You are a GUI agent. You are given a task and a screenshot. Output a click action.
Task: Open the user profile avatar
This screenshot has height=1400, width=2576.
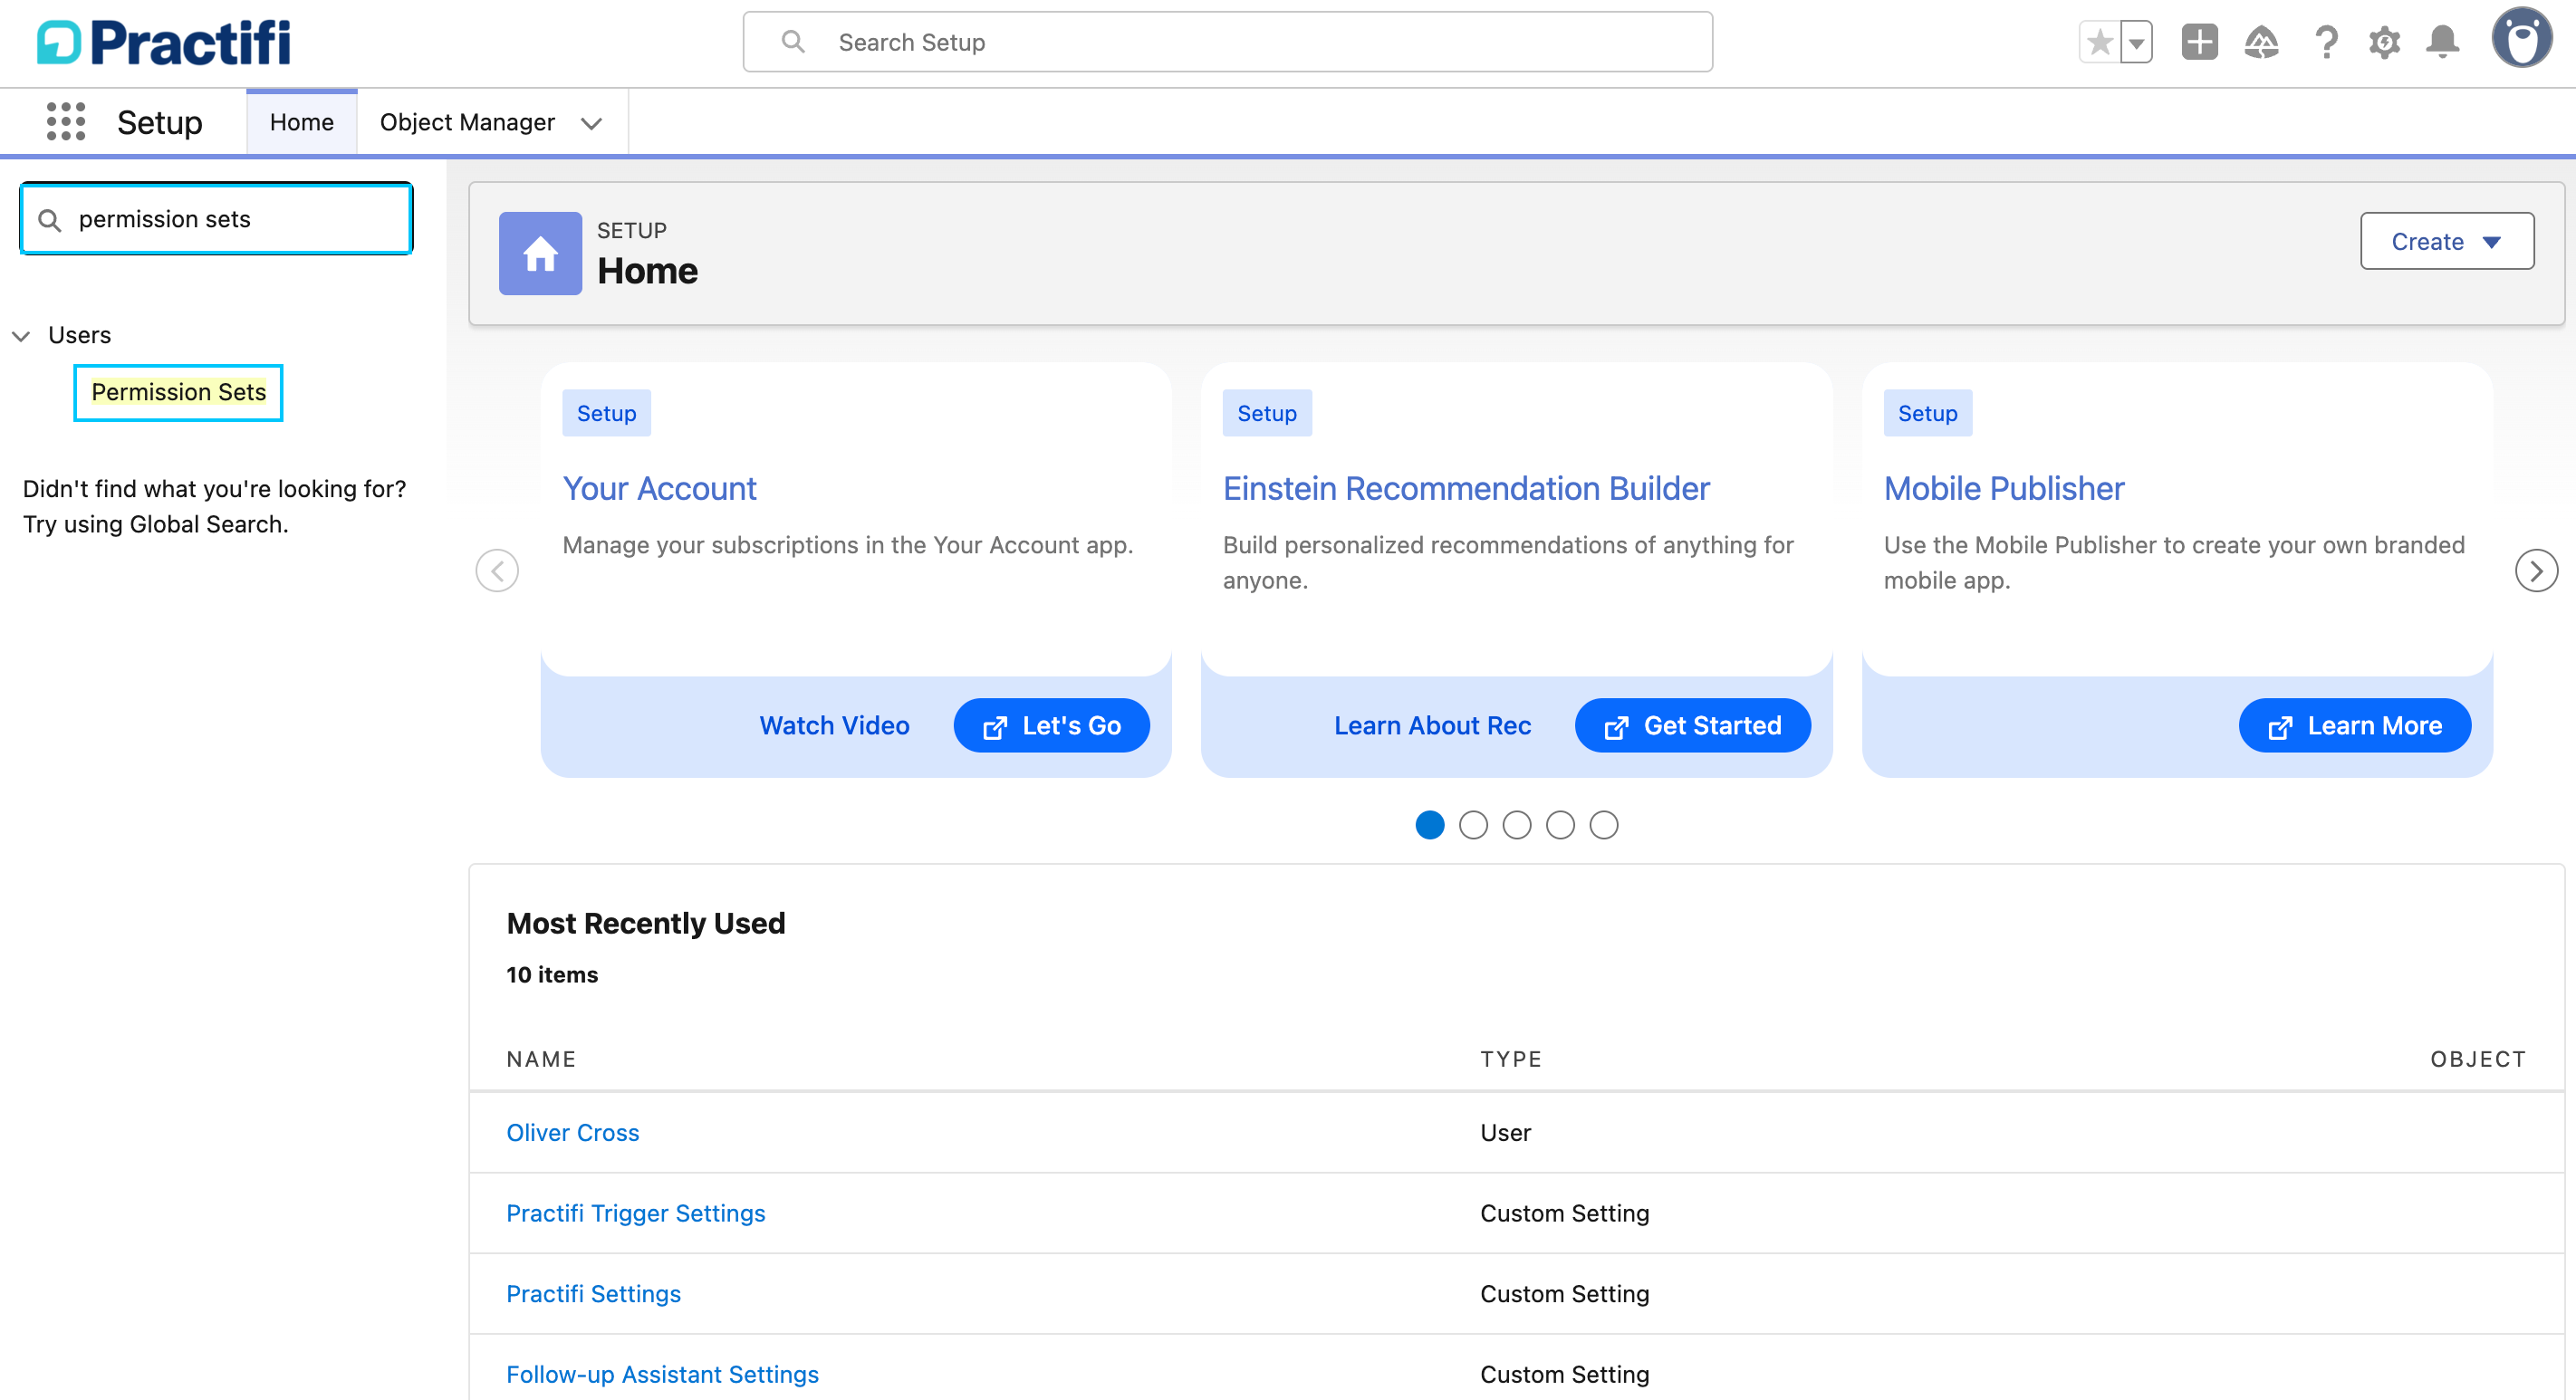(x=2521, y=38)
